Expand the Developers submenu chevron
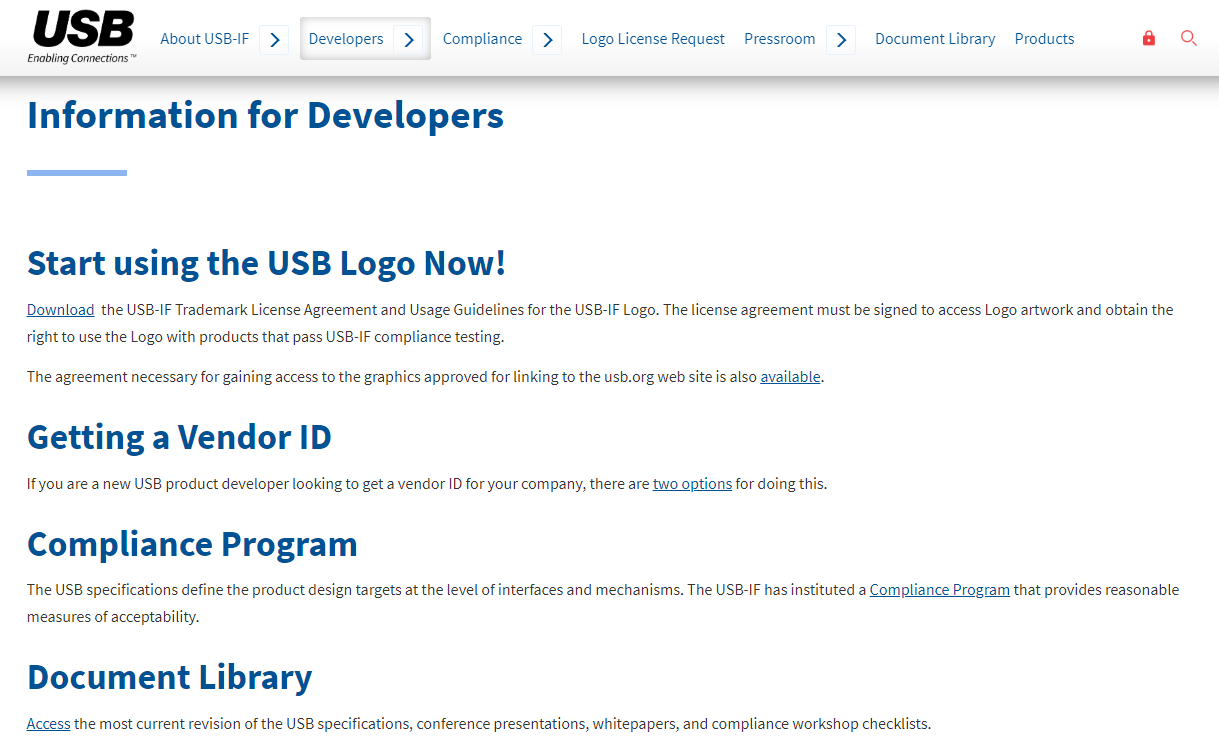 pyautogui.click(x=408, y=40)
